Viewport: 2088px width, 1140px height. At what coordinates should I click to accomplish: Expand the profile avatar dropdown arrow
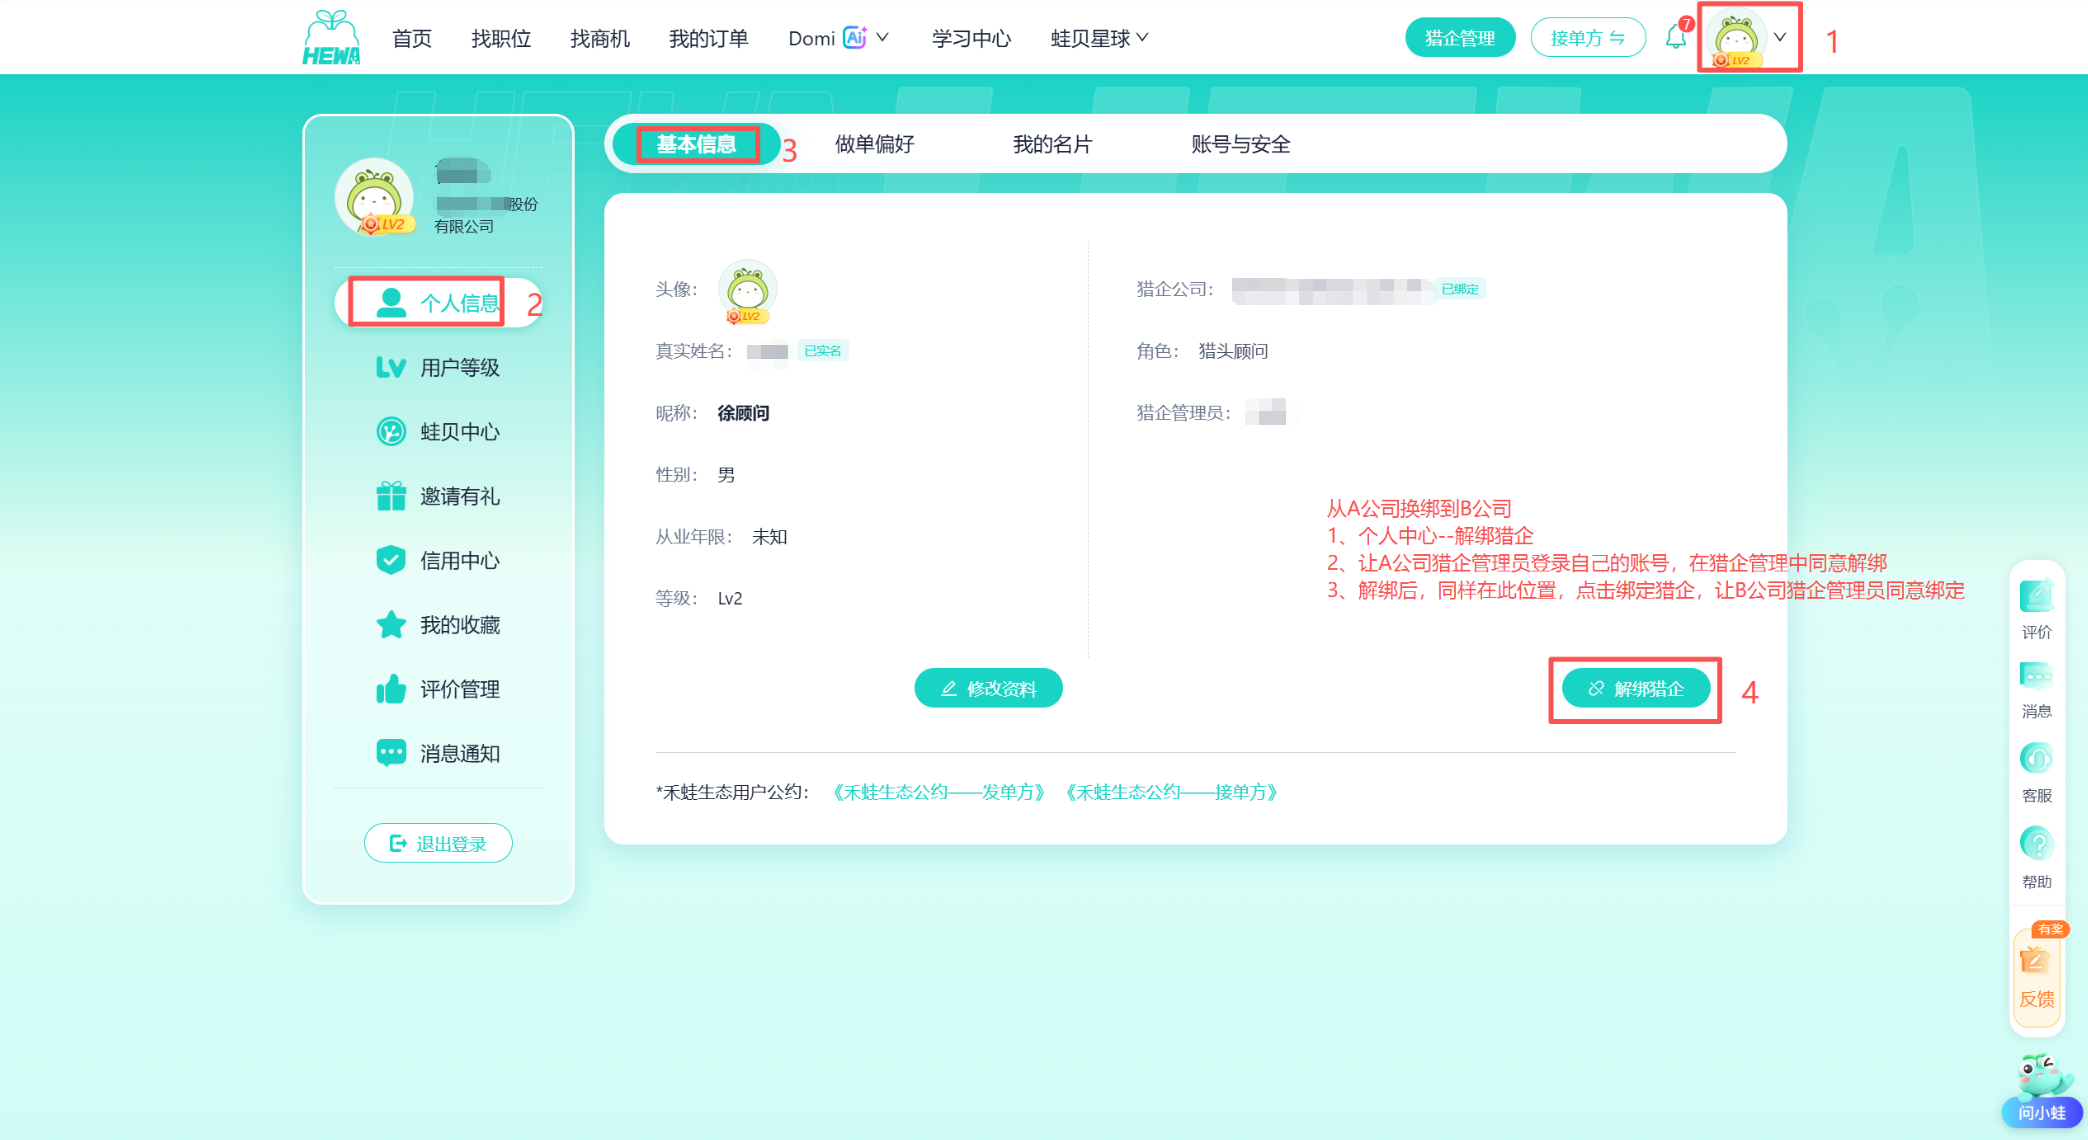(x=1780, y=37)
